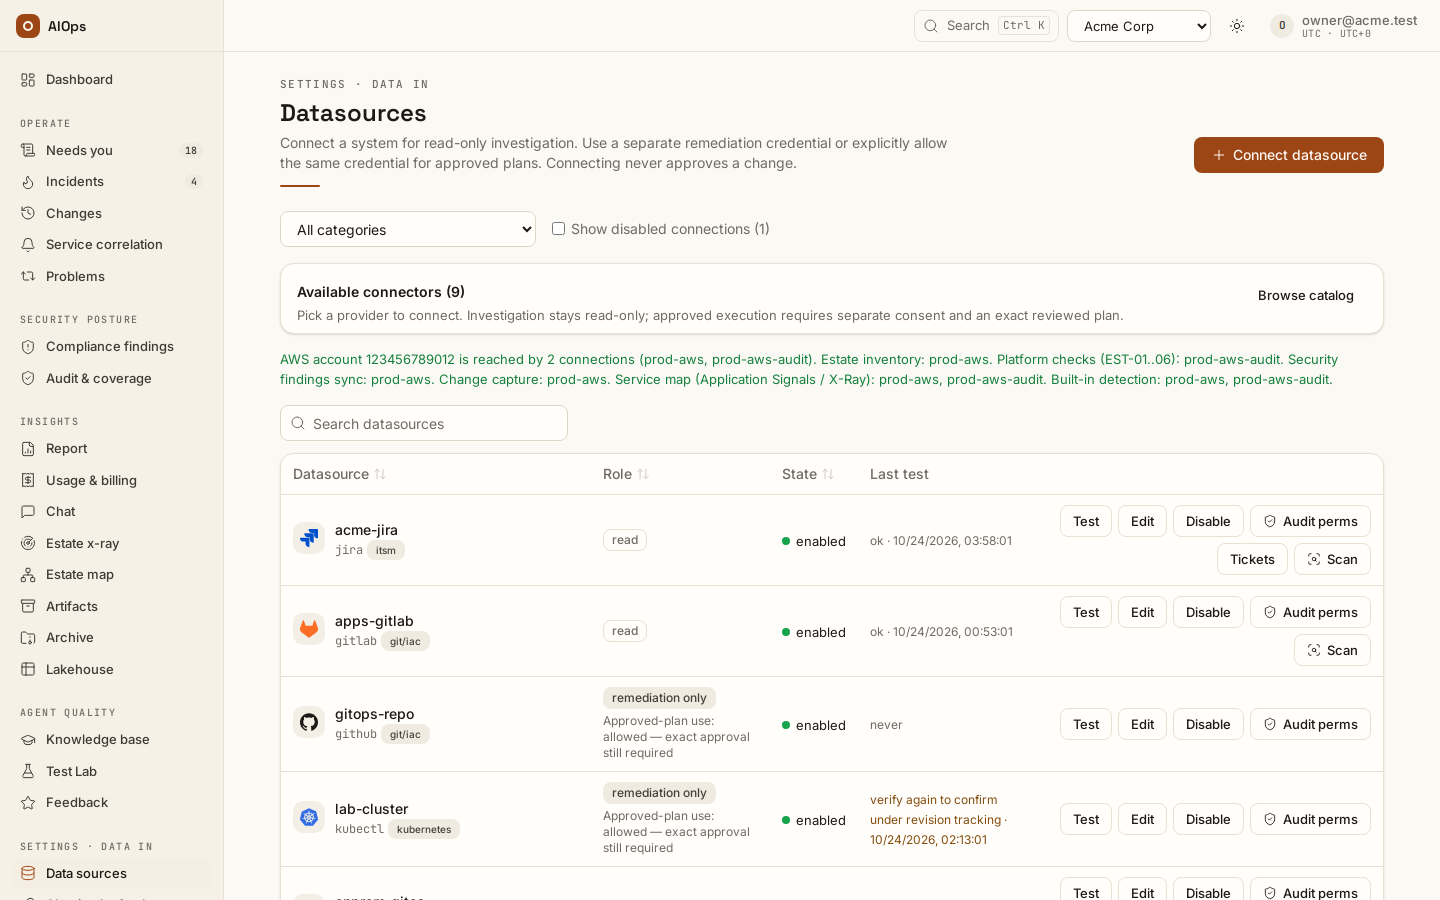Disable the apps-gitlab datasource
This screenshot has width=1440, height=900.
click(x=1208, y=612)
